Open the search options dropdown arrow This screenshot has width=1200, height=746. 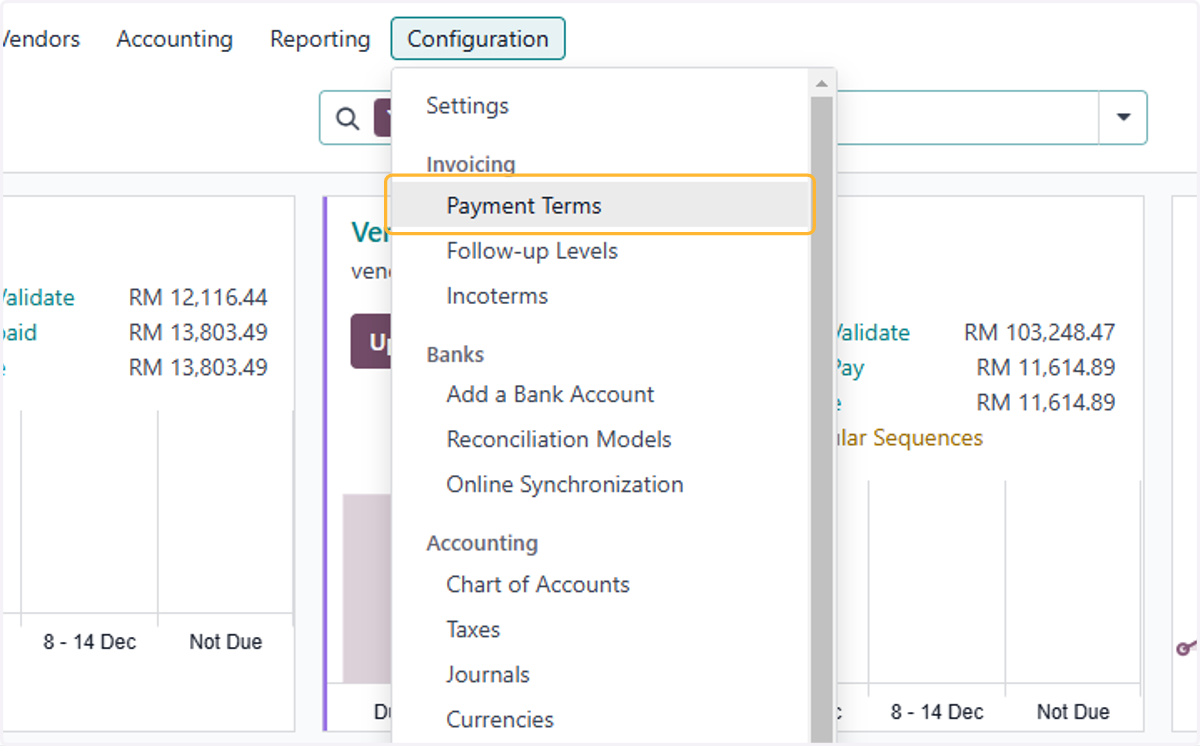coord(1123,118)
